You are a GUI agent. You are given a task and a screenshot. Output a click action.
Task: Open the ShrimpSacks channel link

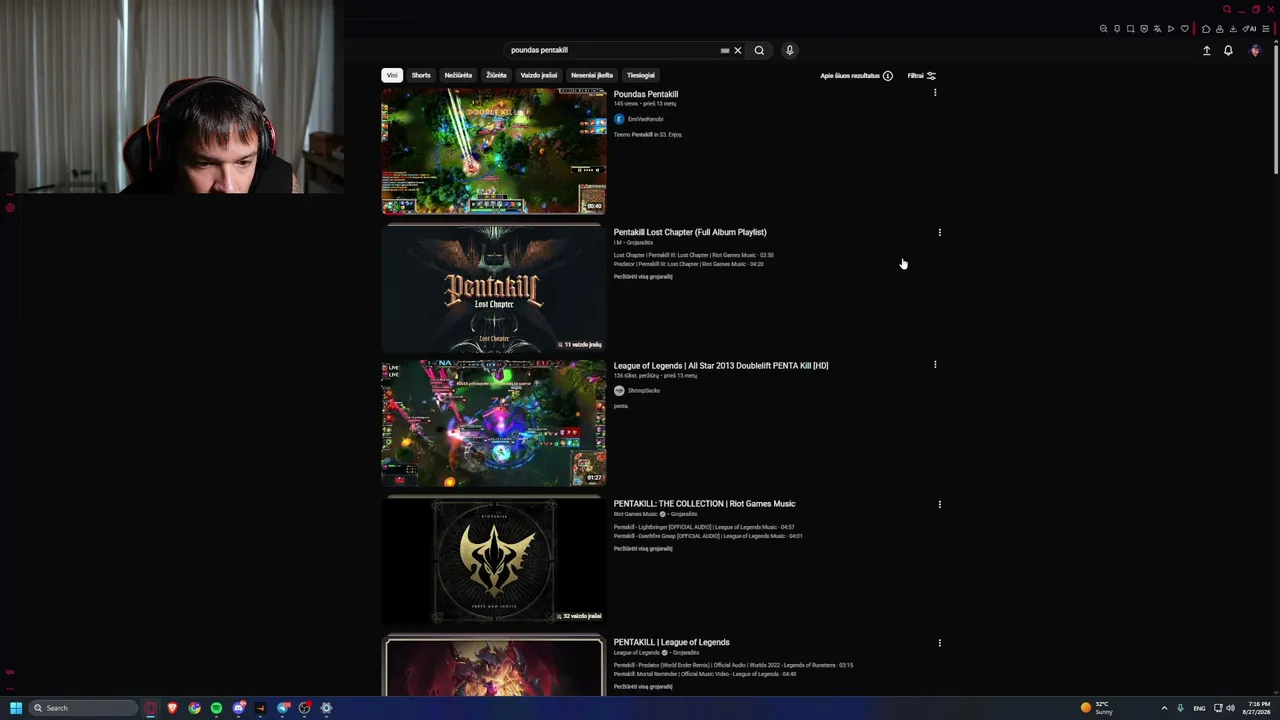(644, 391)
